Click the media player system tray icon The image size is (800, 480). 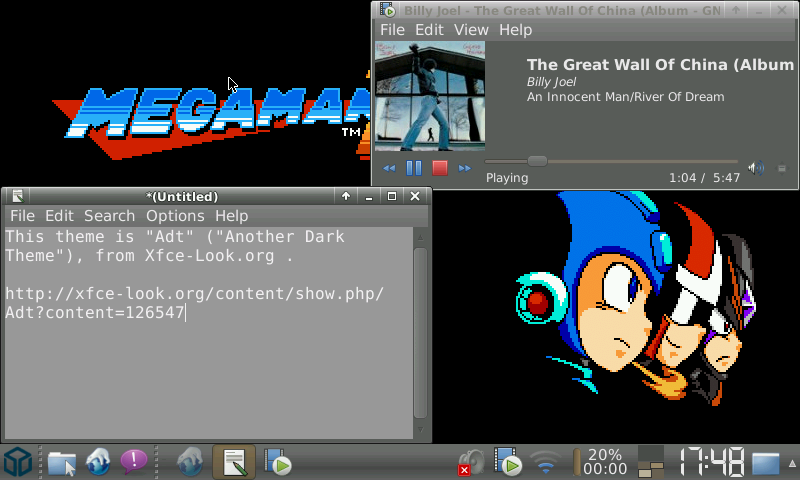click(x=509, y=462)
